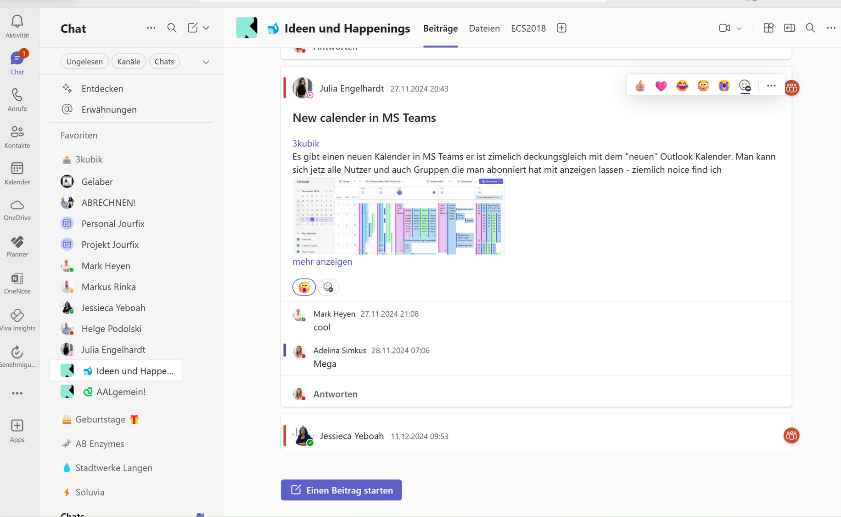
Task: Click Einen Beitrag starten button
Action: pos(341,490)
